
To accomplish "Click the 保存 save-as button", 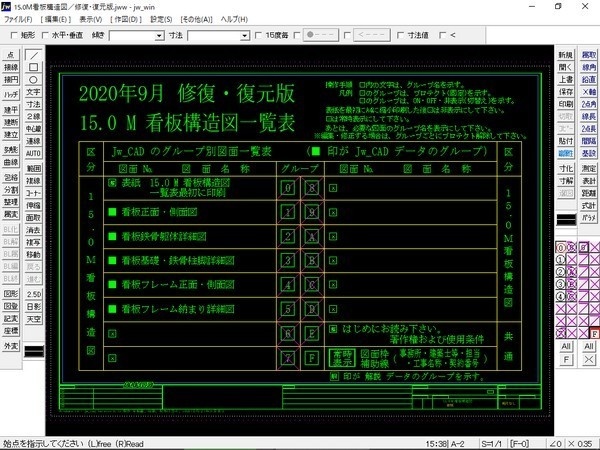I will (x=566, y=92).
